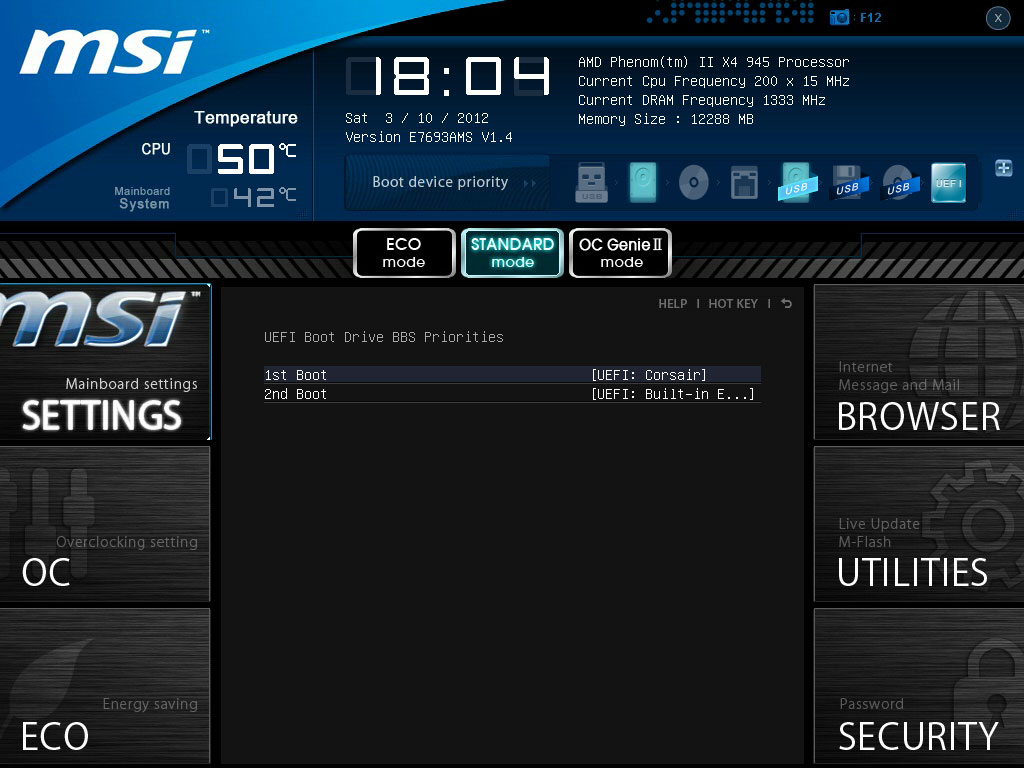Switch to ECO mode
The width and height of the screenshot is (1024, 768).
pos(404,253)
